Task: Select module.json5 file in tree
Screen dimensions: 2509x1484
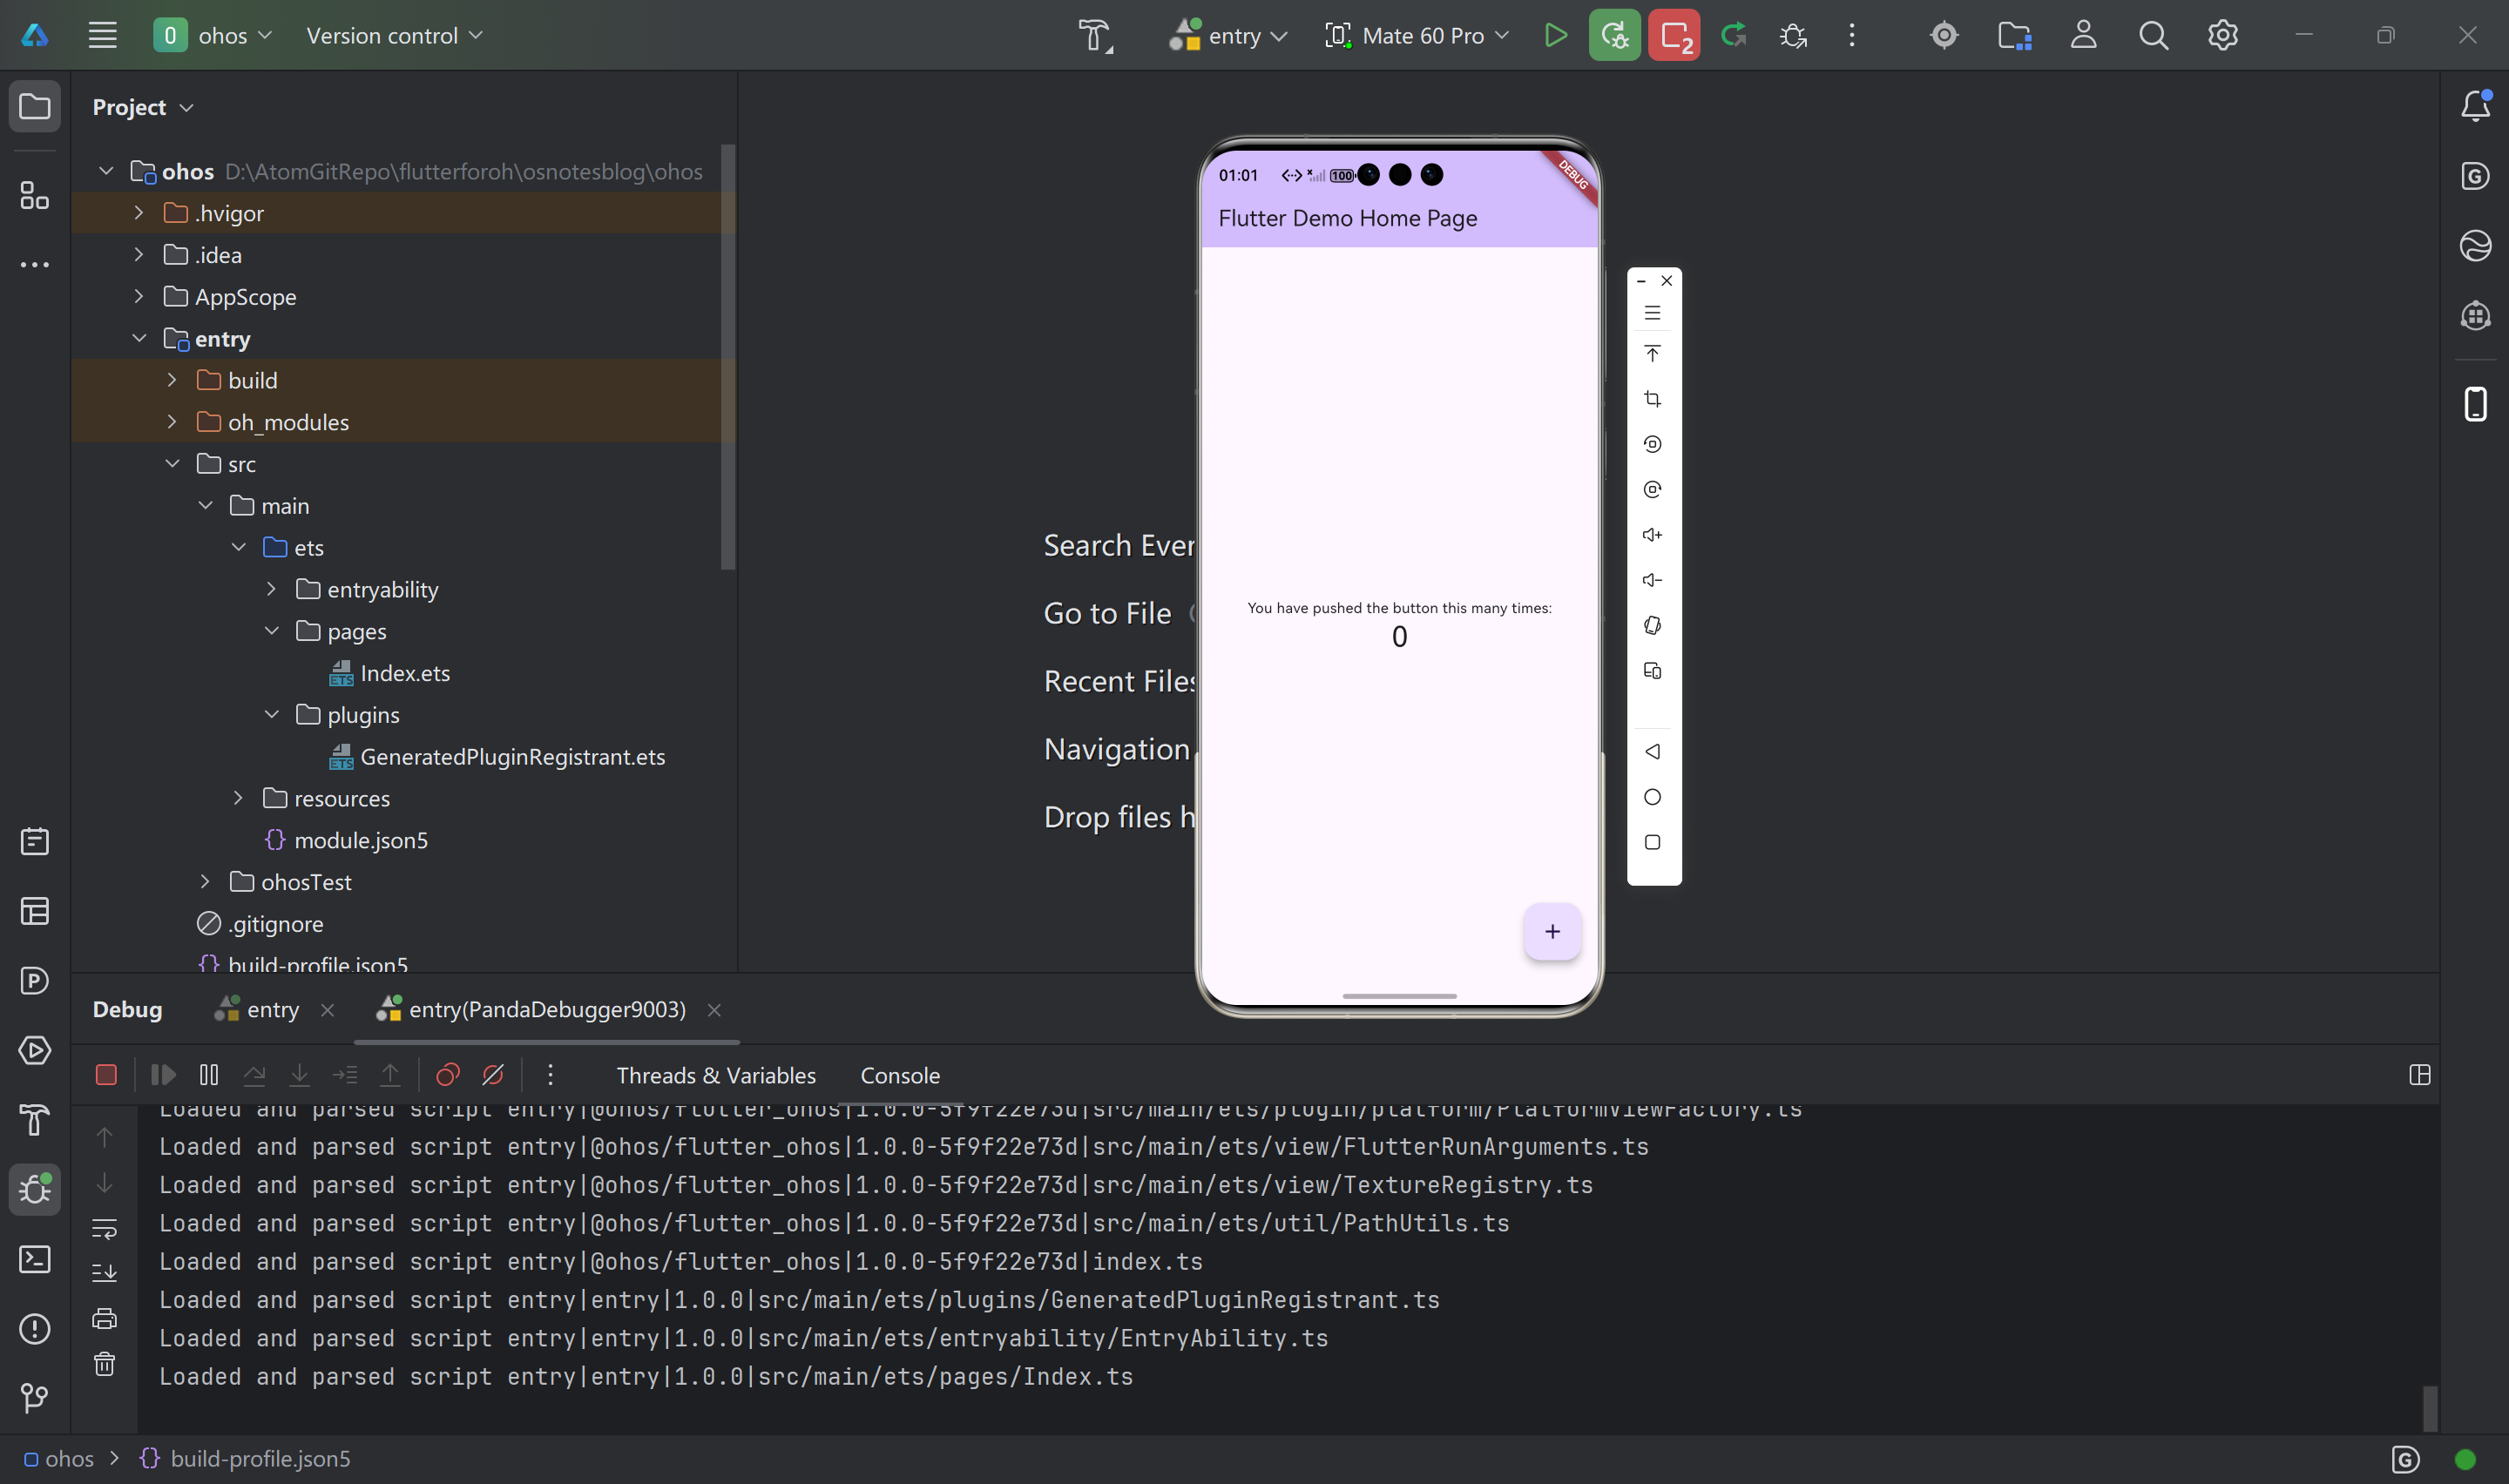Action: pyautogui.click(x=346, y=840)
